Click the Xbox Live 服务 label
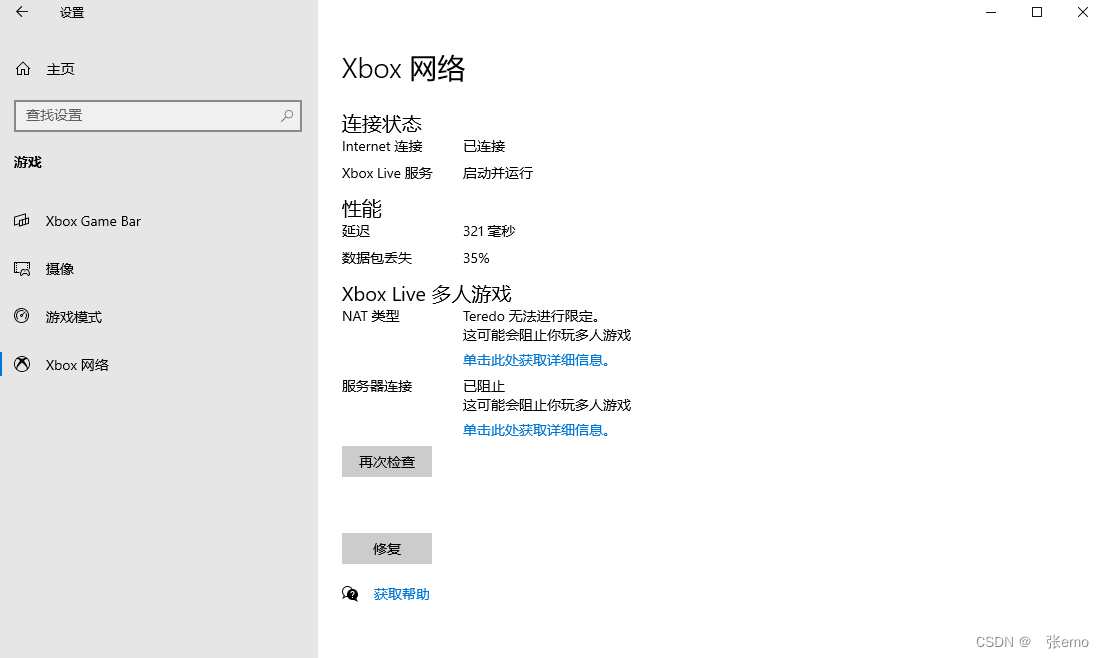 tap(387, 173)
